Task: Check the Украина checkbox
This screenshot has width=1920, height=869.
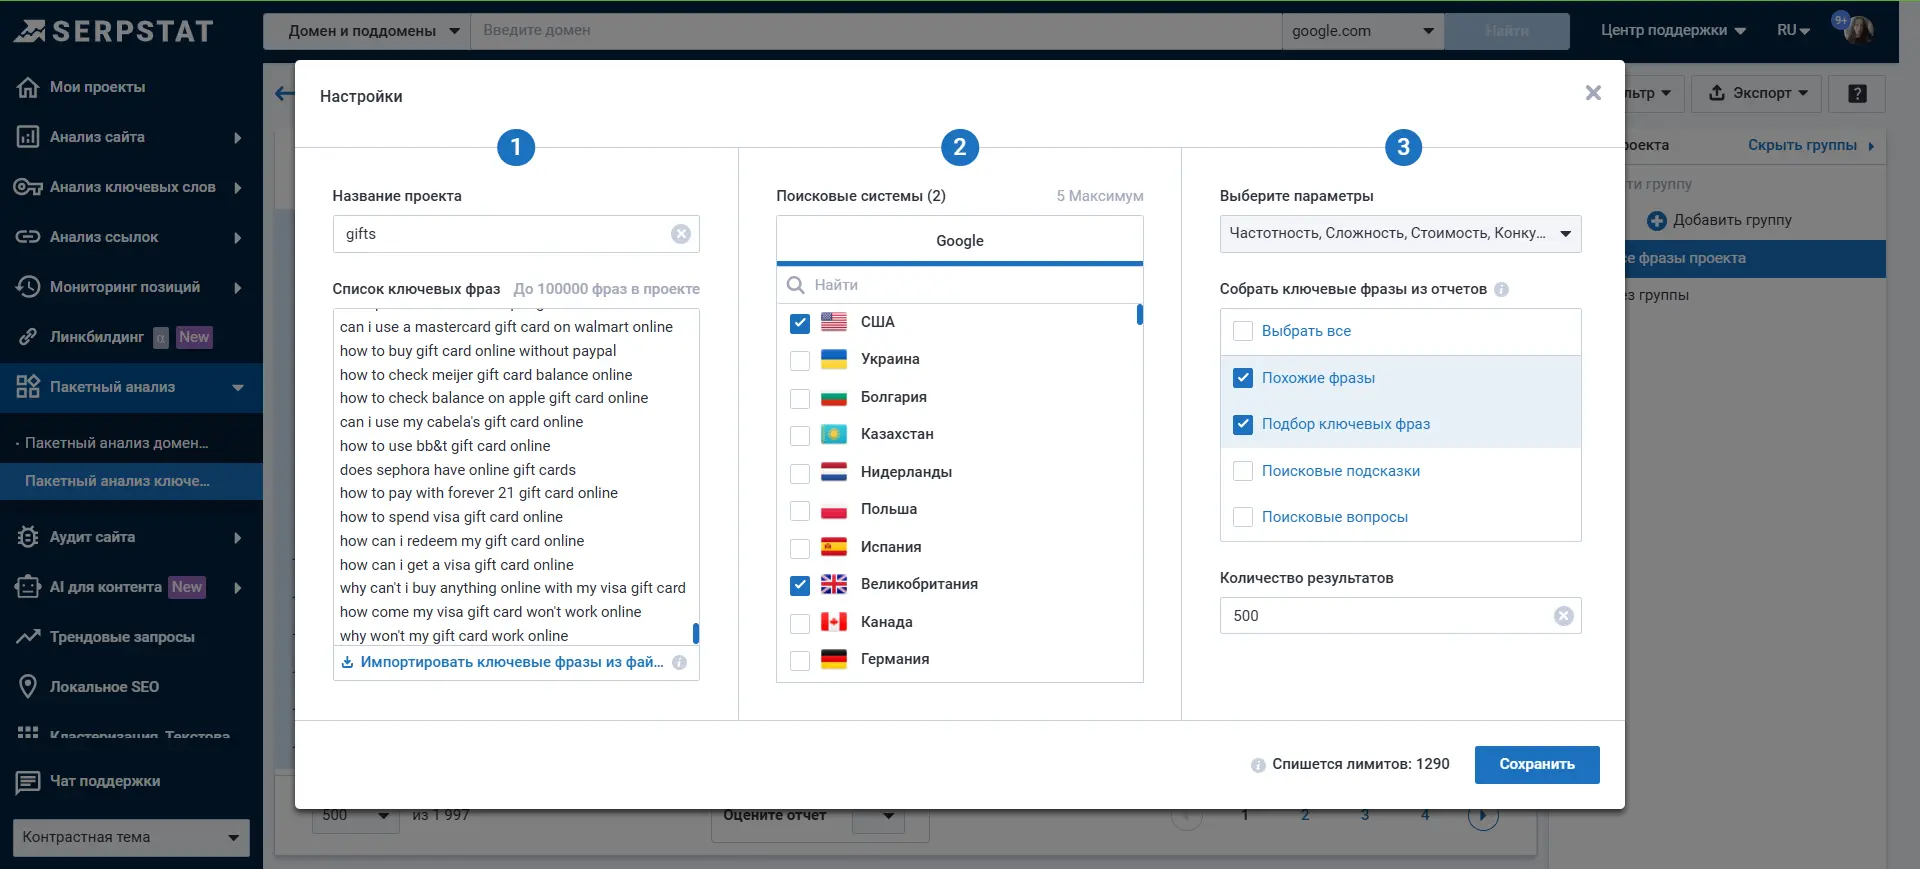Action: 800,360
